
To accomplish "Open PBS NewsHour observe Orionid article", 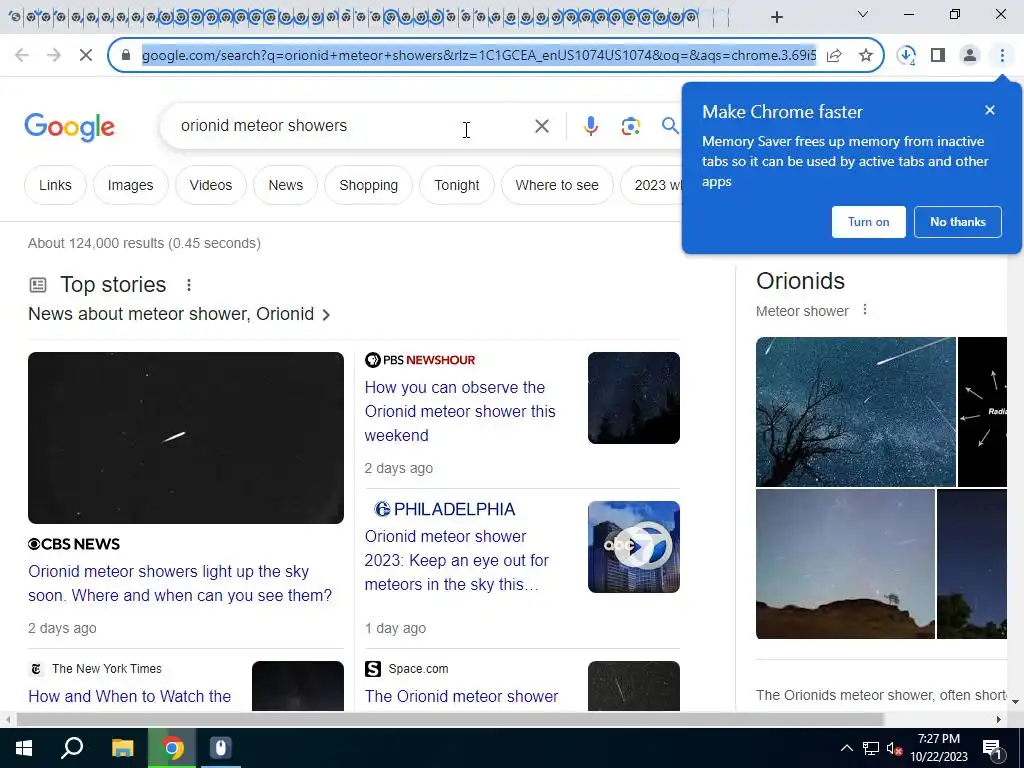I will pos(460,411).
